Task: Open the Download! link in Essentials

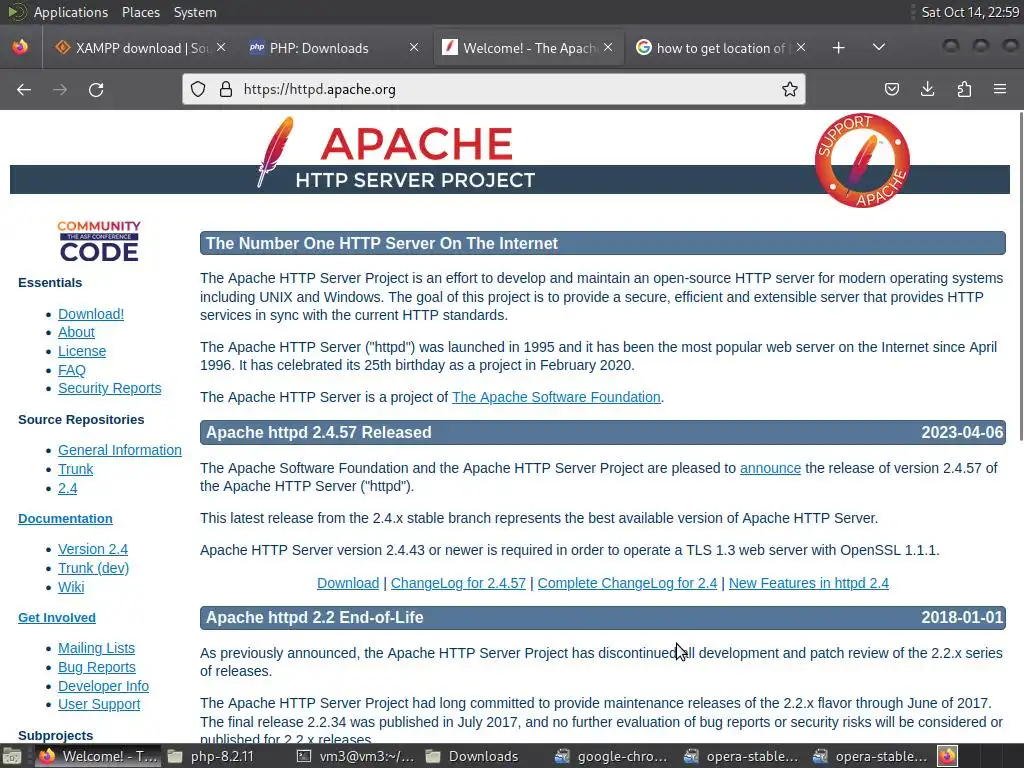Action: (91, 314)
